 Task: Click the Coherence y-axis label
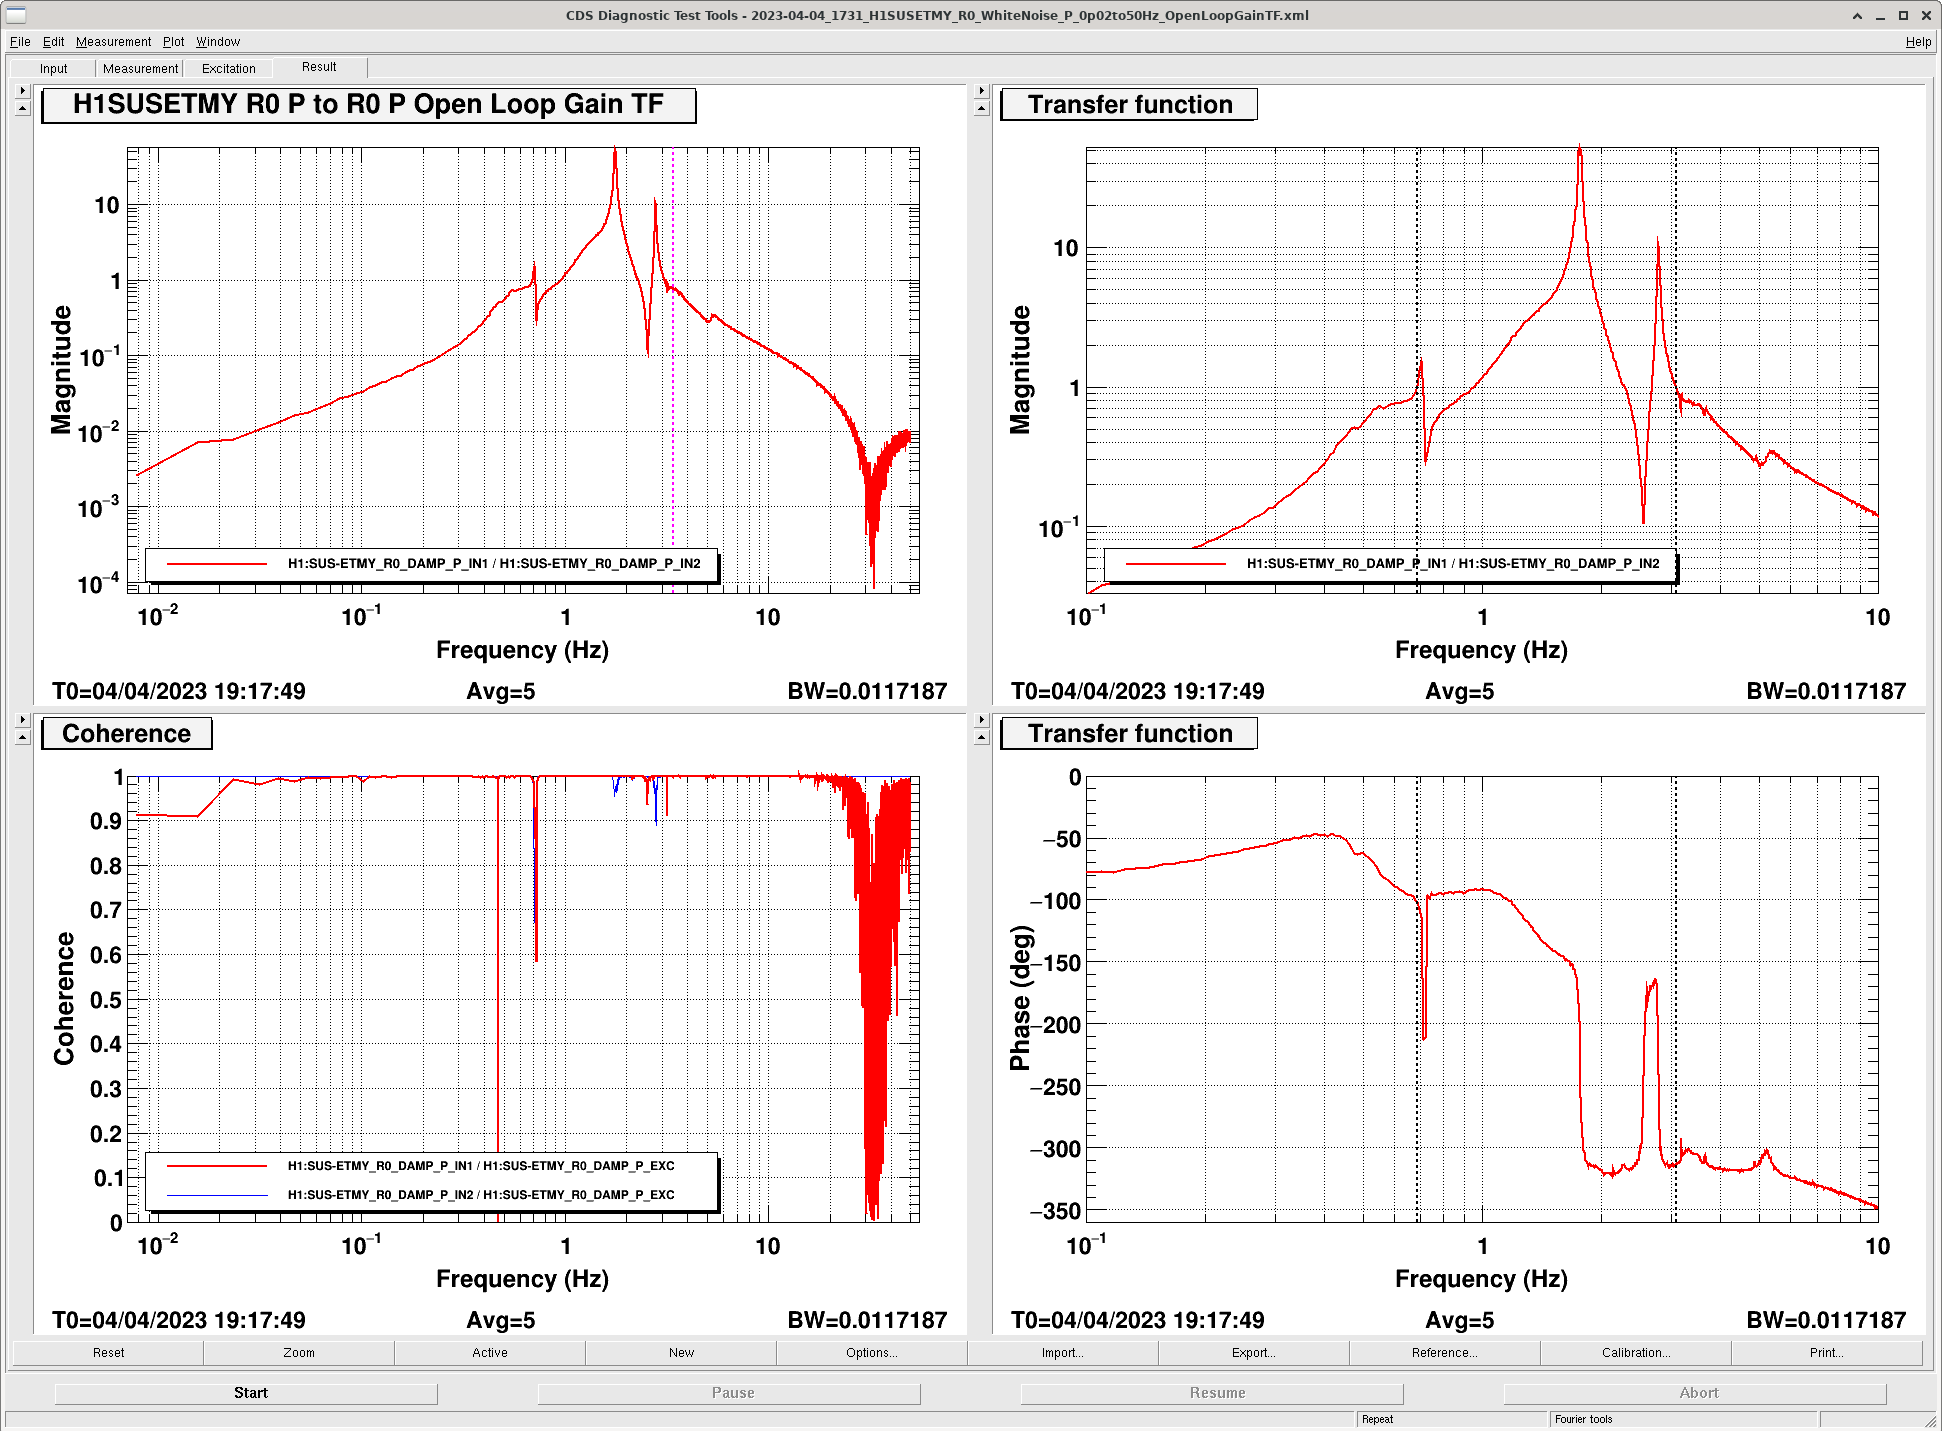(x=64, y=998)
